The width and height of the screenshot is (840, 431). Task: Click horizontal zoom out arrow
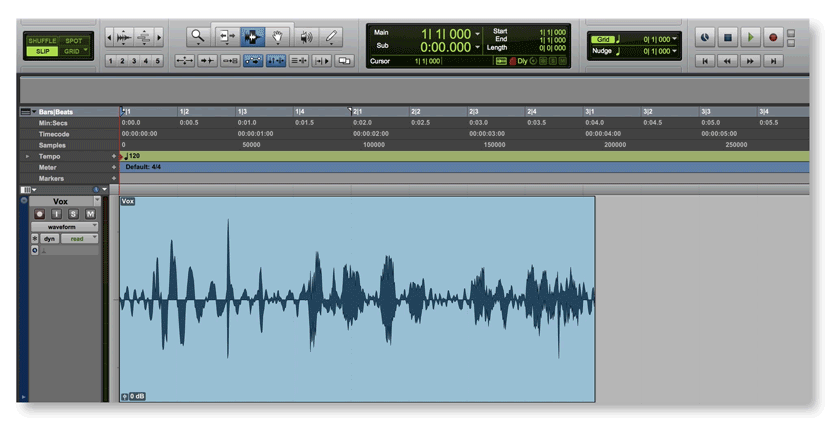(109, 37)
